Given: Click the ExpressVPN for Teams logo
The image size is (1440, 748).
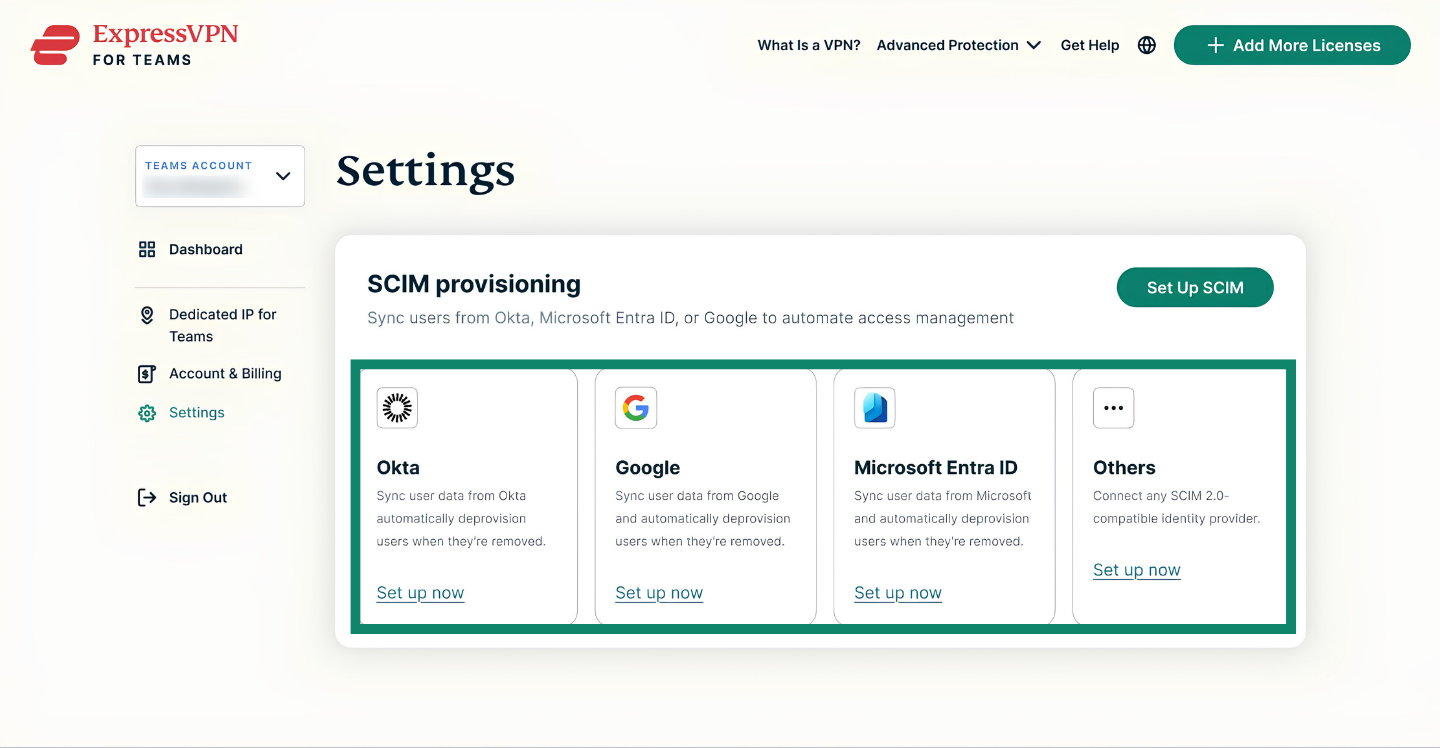Looking at the screenshot, I should click(134, 45).
